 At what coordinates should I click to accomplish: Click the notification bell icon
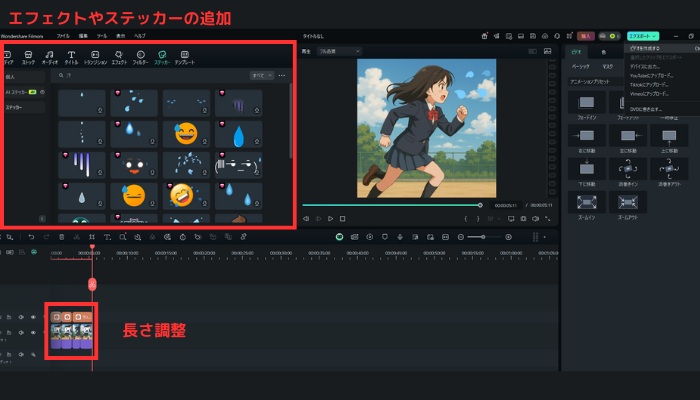(x=557, y=36)
